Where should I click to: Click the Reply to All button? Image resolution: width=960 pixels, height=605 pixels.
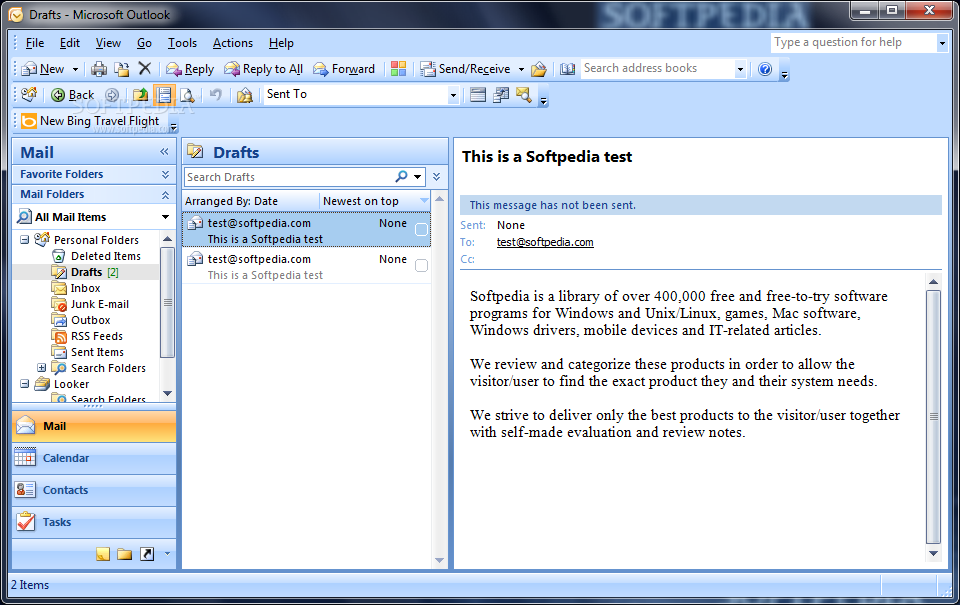pyautogui.click(x=264, y=69)
